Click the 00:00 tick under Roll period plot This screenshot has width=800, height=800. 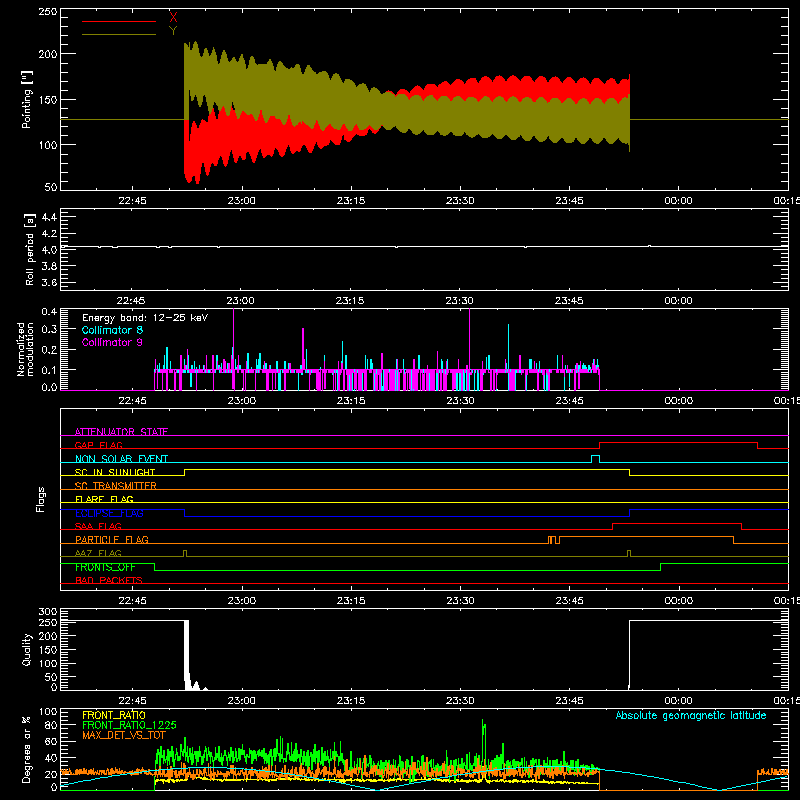[678, 301]
